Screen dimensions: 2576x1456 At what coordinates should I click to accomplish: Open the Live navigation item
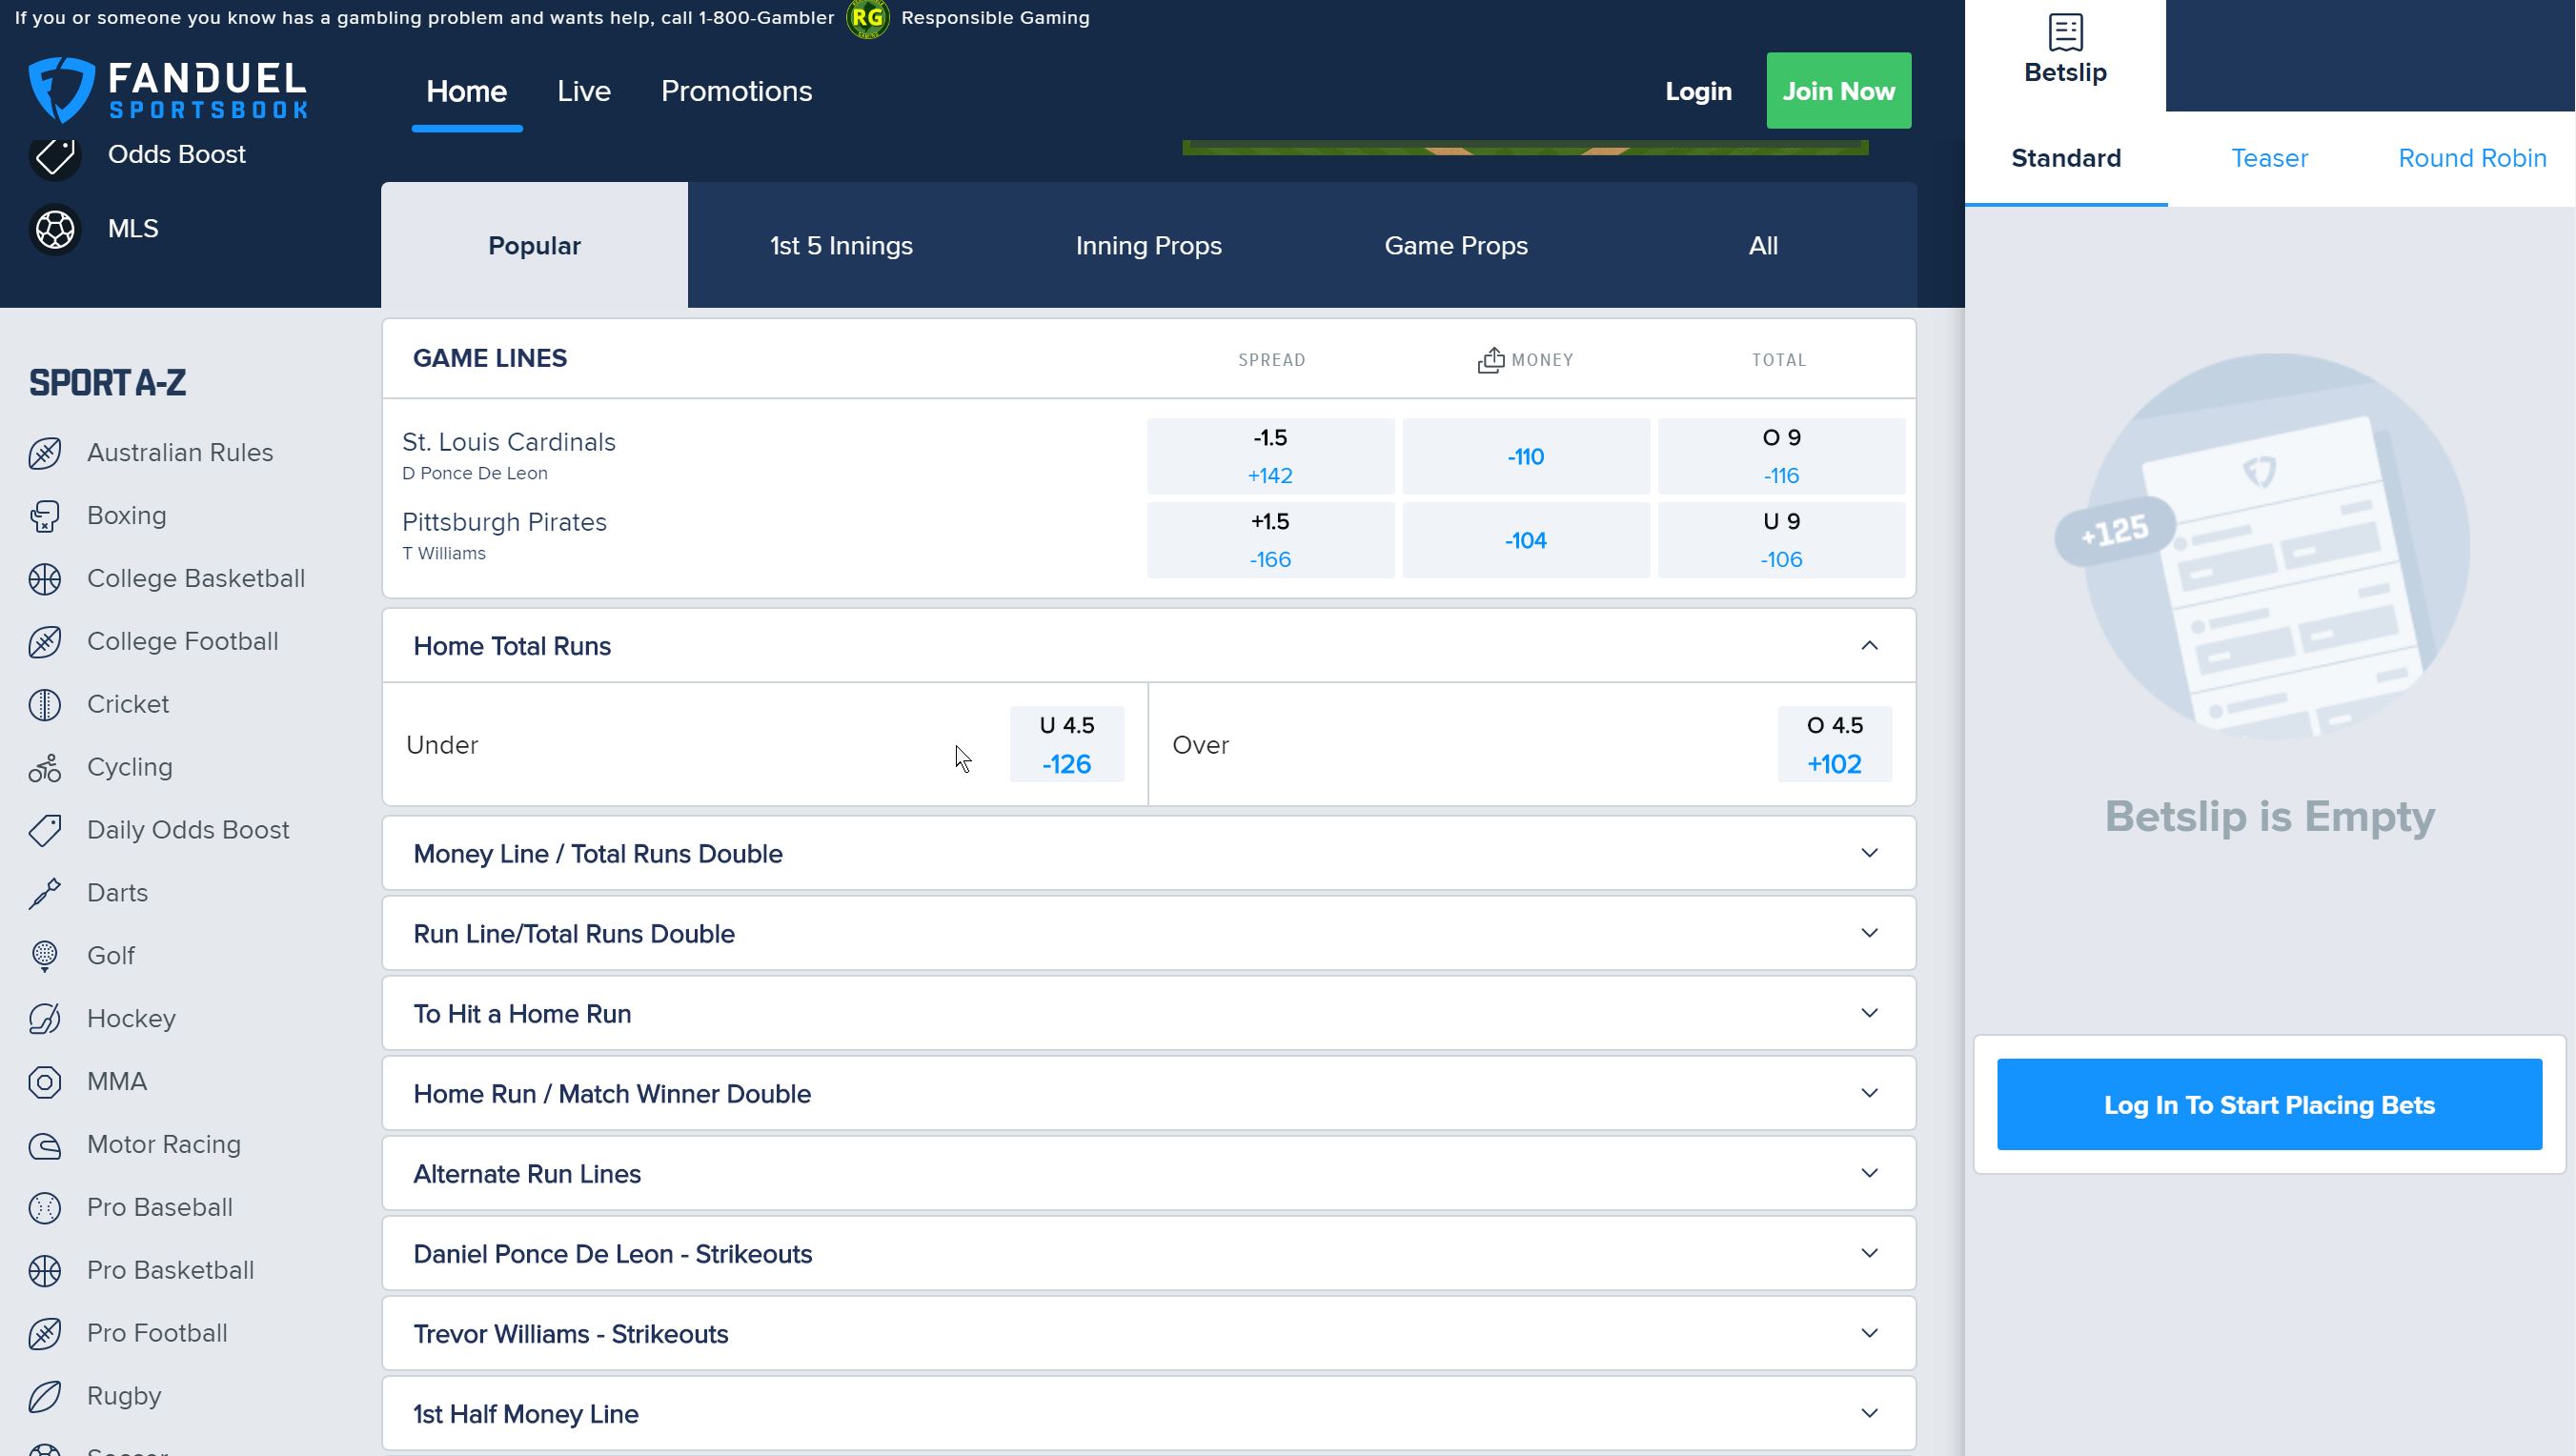(x=584, y=91)
